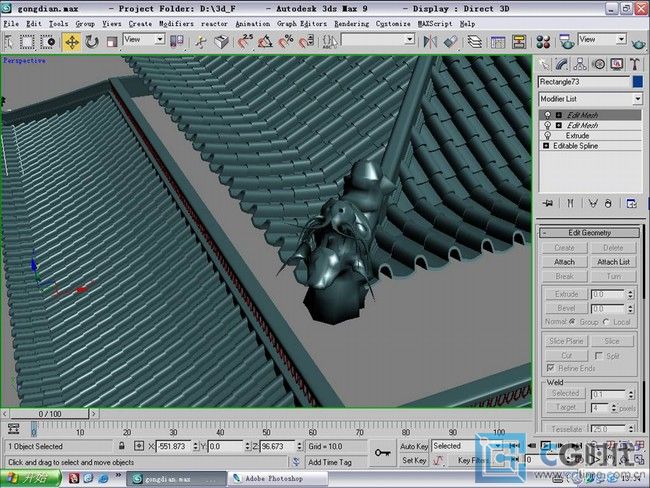
Task: Toggle lightbulb of Extrude modifier
Action: 547,136
